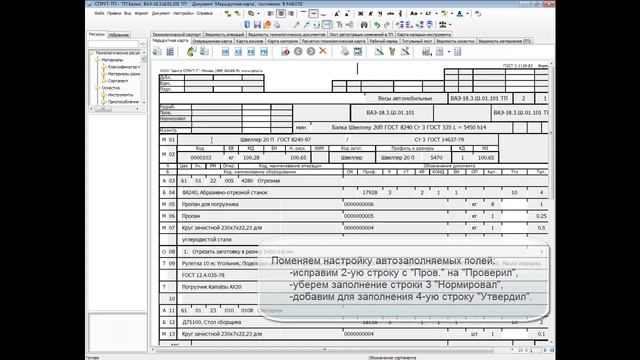Open the Формат menu
The width and height of the screenshot is (640, 360).
coord(142,13)
